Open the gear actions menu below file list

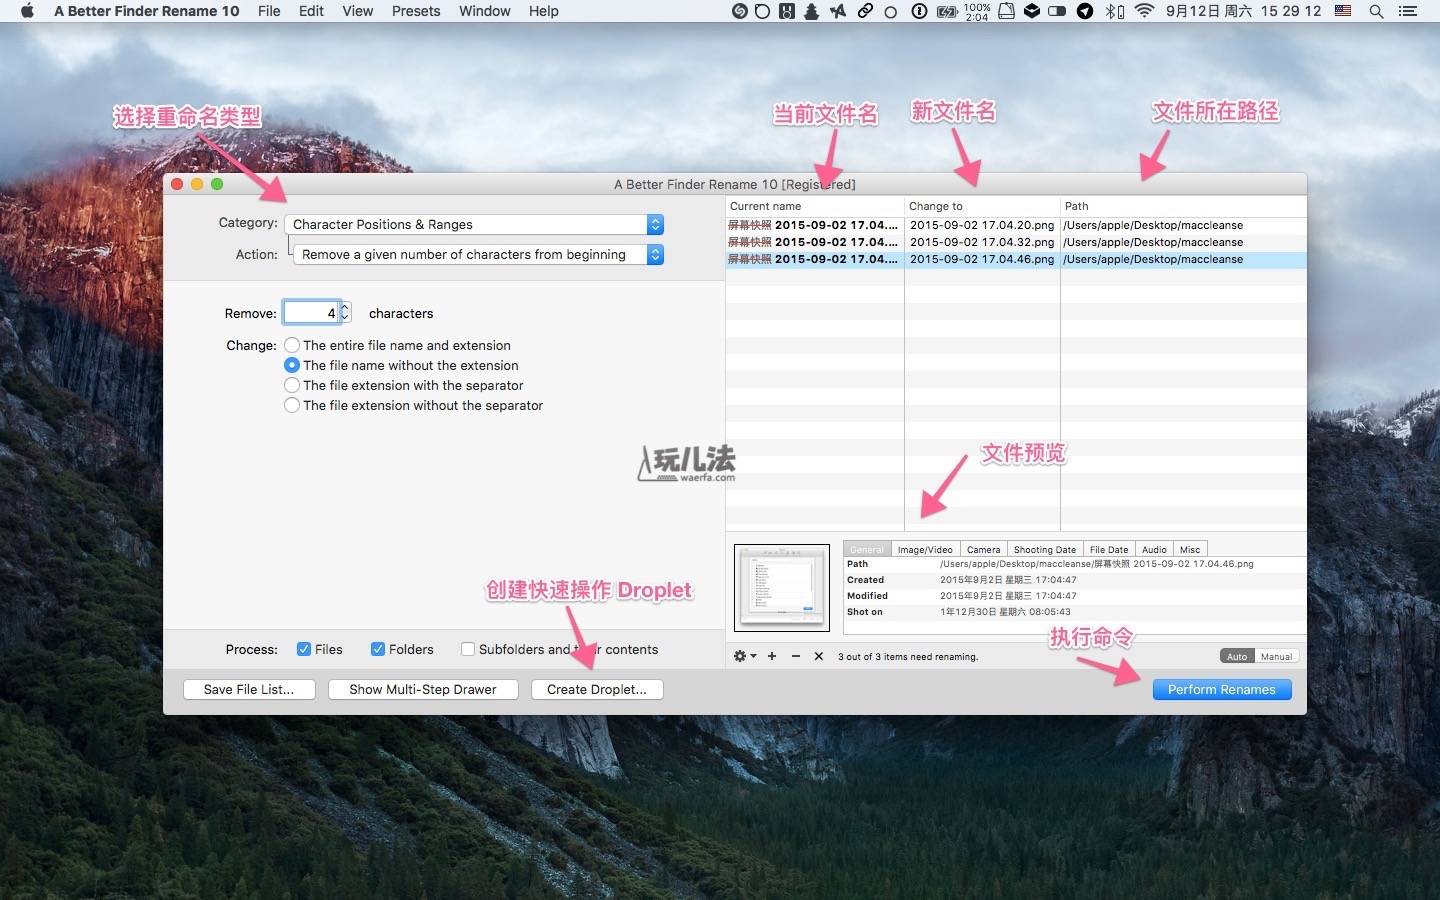[744, 656]
